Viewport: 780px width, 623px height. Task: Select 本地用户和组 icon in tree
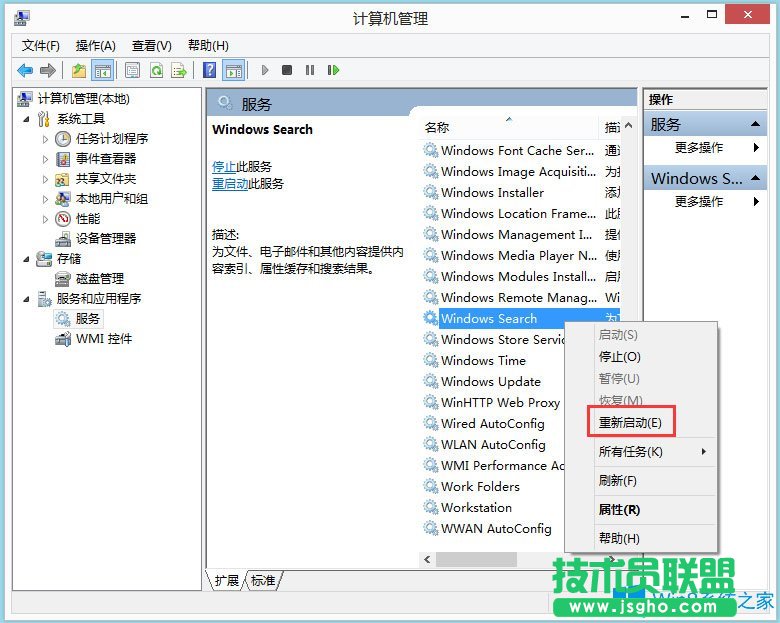pos(62,199)
